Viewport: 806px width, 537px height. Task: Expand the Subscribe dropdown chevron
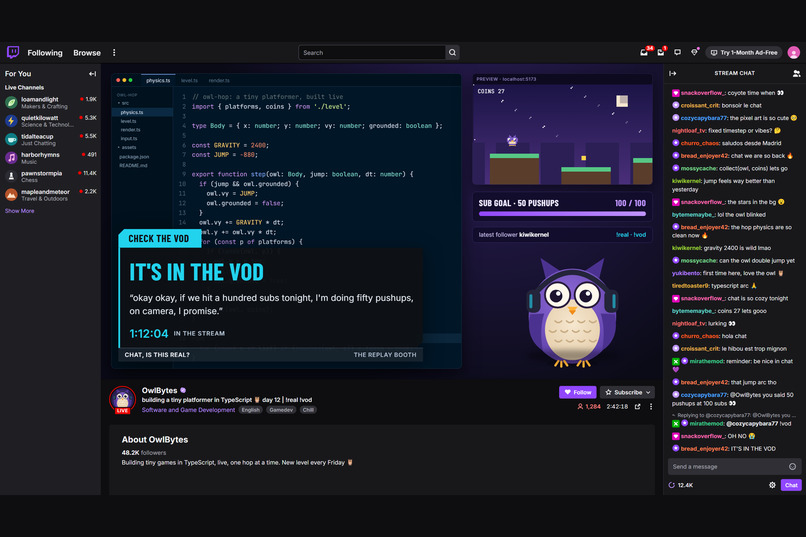[x=648, y=392]
